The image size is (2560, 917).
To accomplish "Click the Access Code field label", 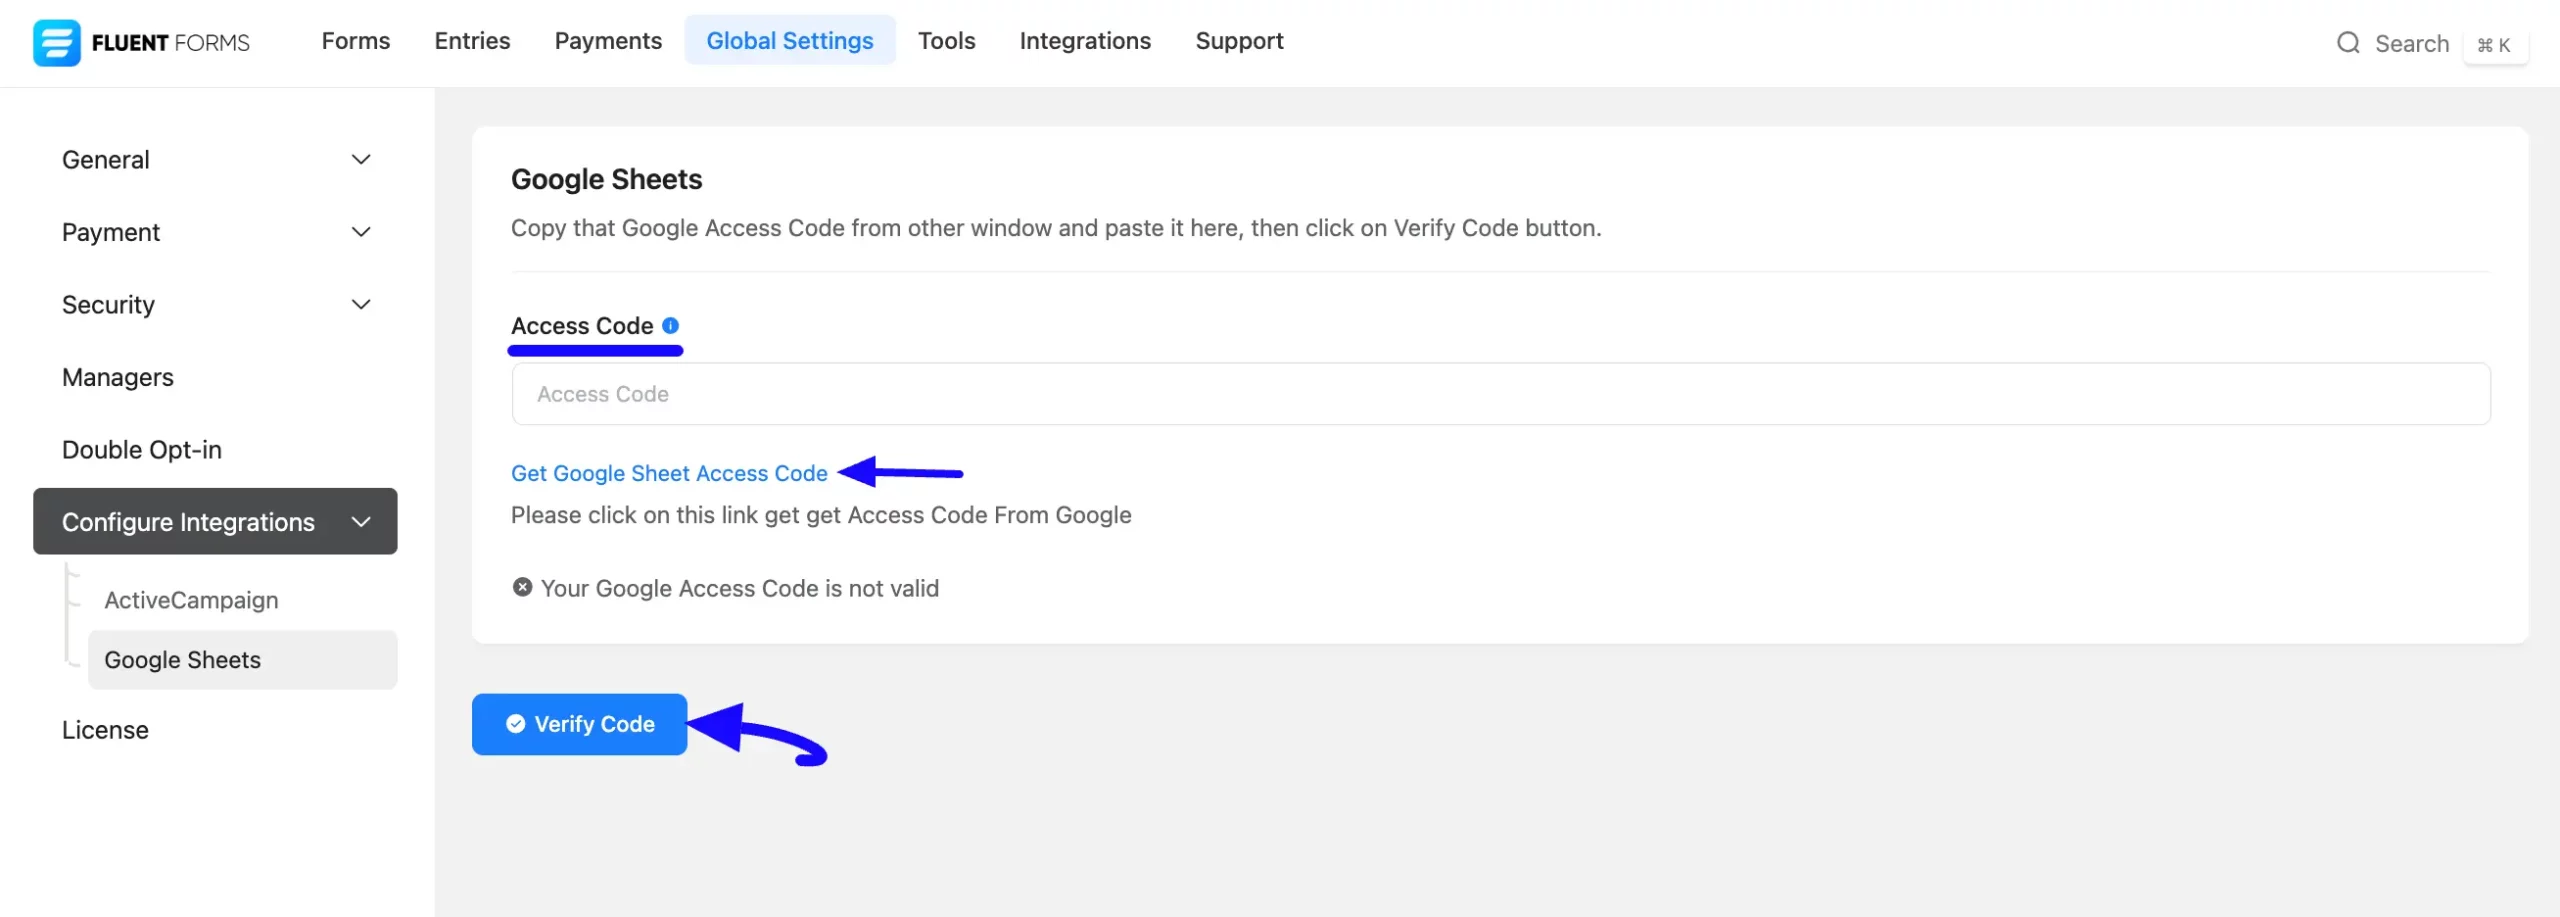I will coord(582,326).
